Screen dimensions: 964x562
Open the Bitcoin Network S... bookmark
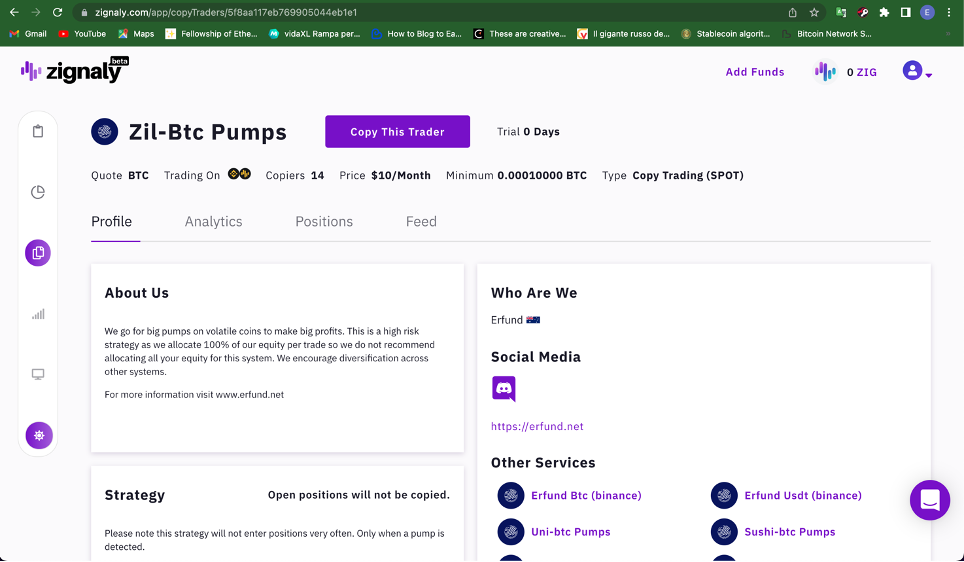[x=827, y=34]
